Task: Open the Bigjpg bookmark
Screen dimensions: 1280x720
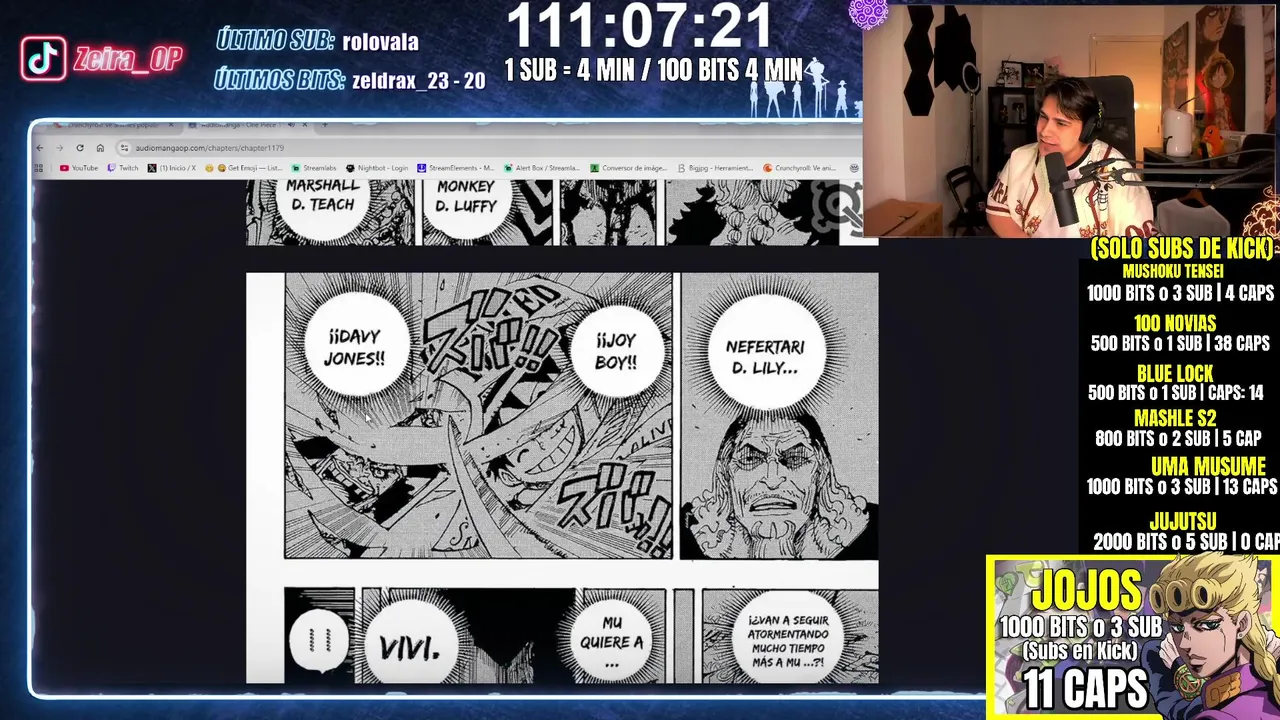Action: (x=714, y=168)
